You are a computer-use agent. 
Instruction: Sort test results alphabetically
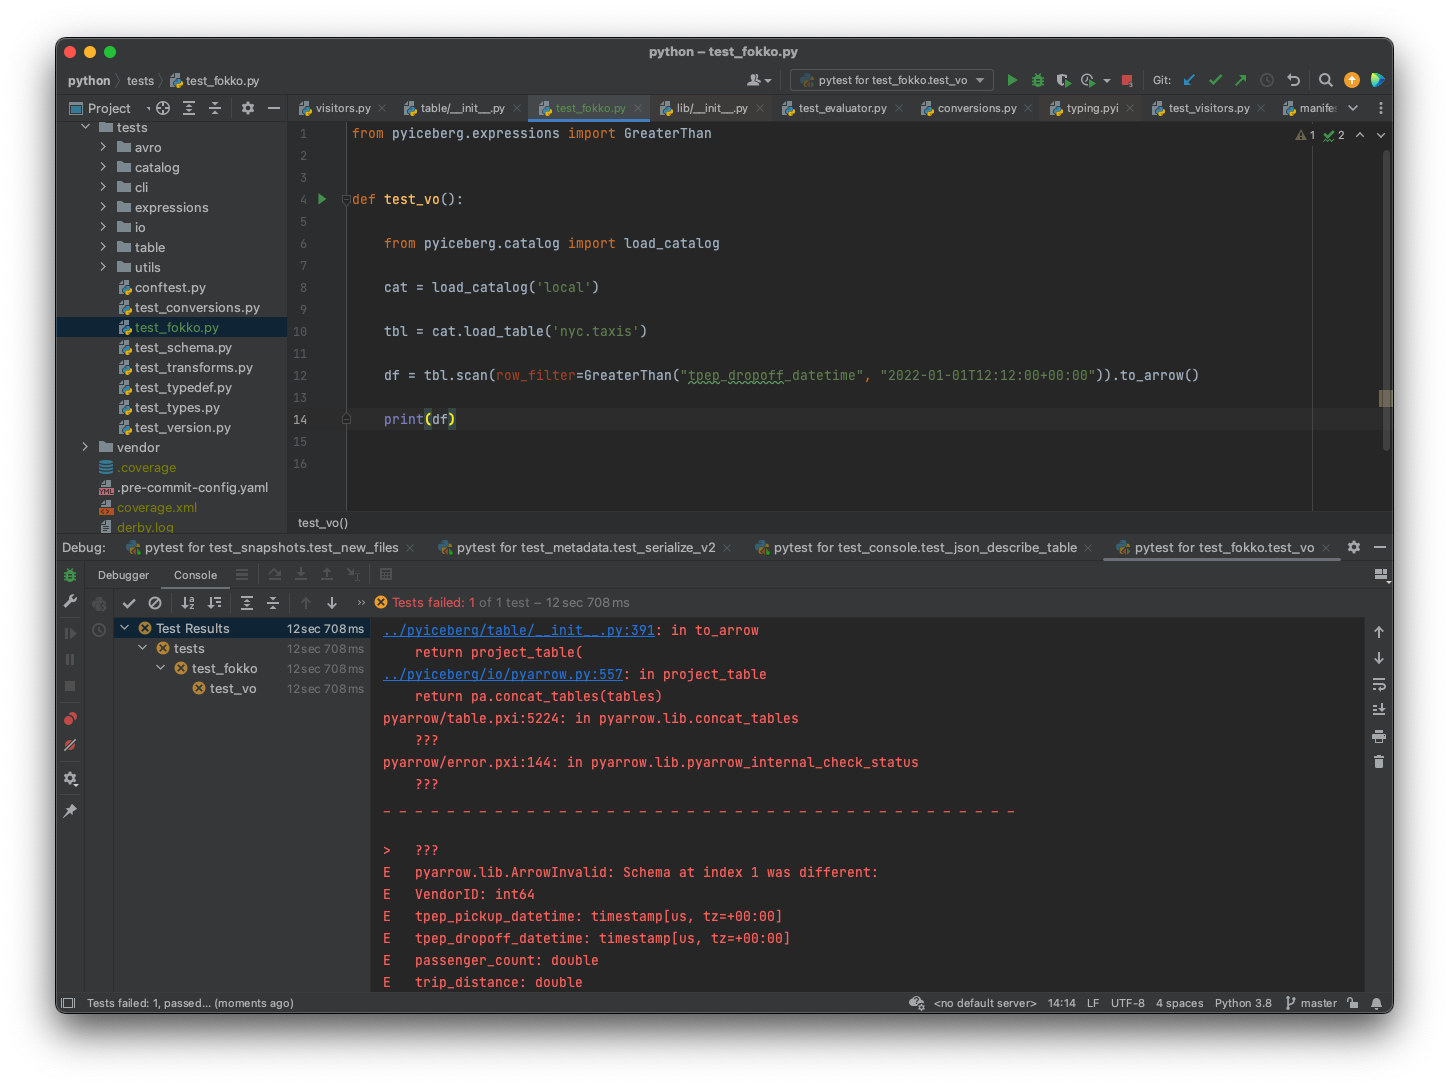pos(188,603)
